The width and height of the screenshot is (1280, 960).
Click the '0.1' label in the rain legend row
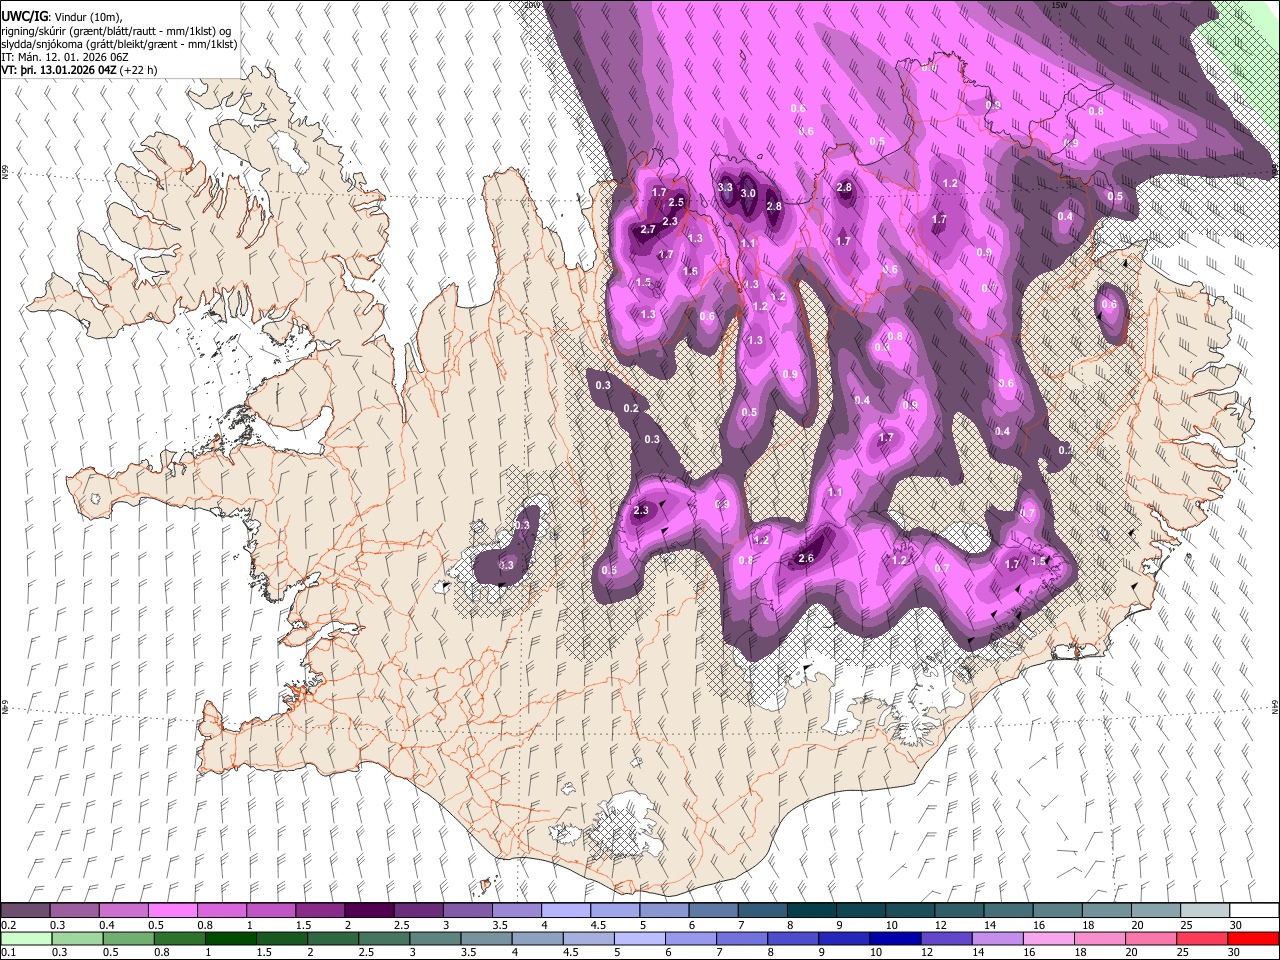(10, 953)
